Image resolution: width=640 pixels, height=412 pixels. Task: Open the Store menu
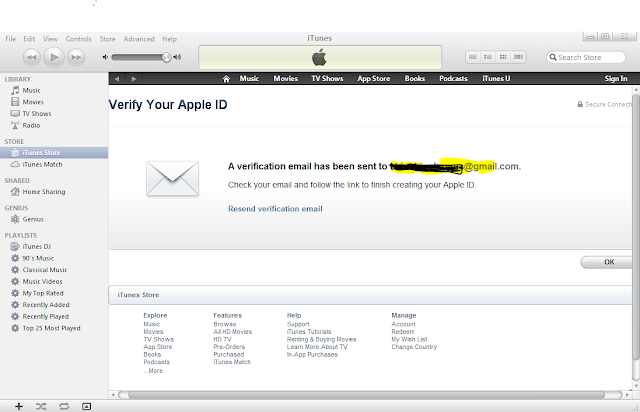pyautogui.click(x=107, y=39)
